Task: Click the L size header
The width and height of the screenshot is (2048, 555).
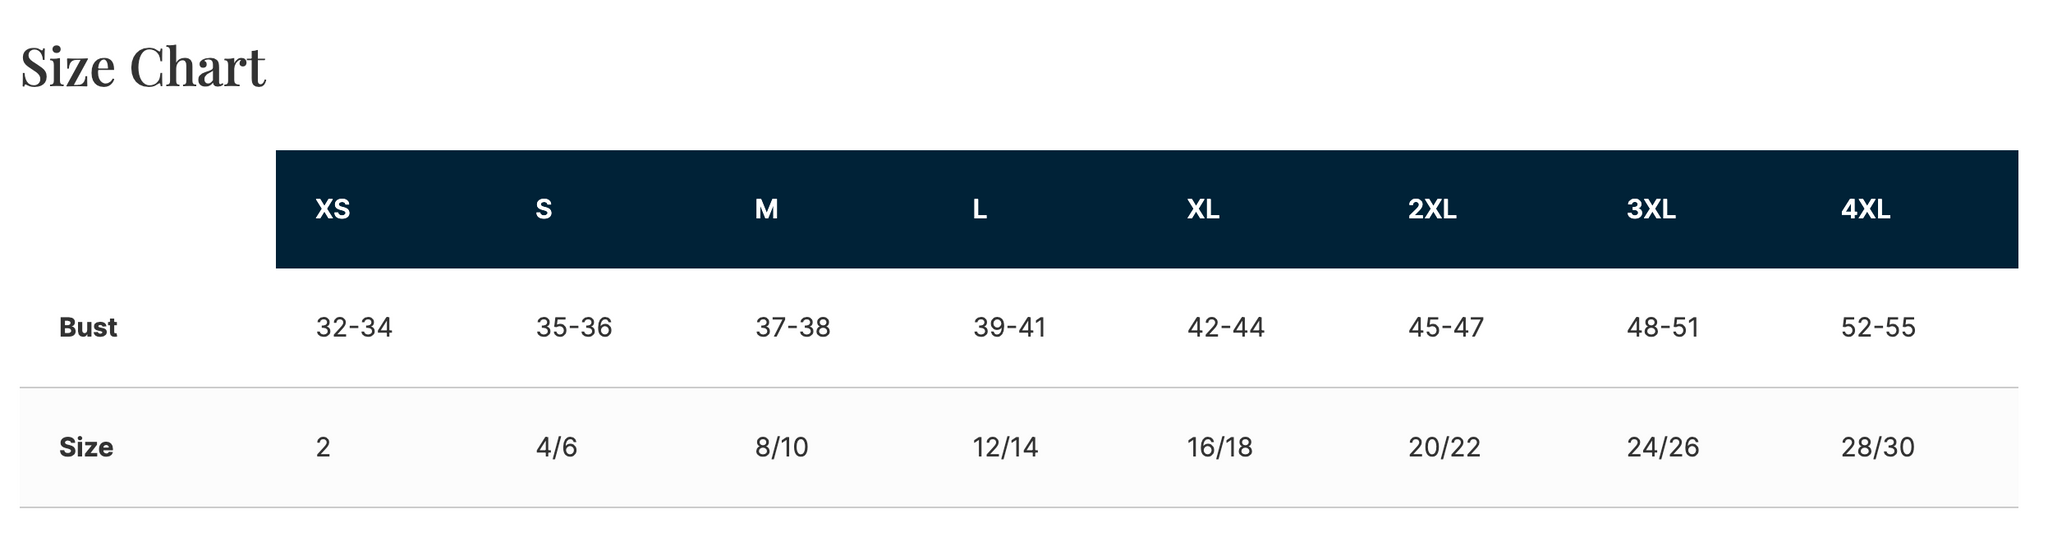Action: (x=980, y=209)
